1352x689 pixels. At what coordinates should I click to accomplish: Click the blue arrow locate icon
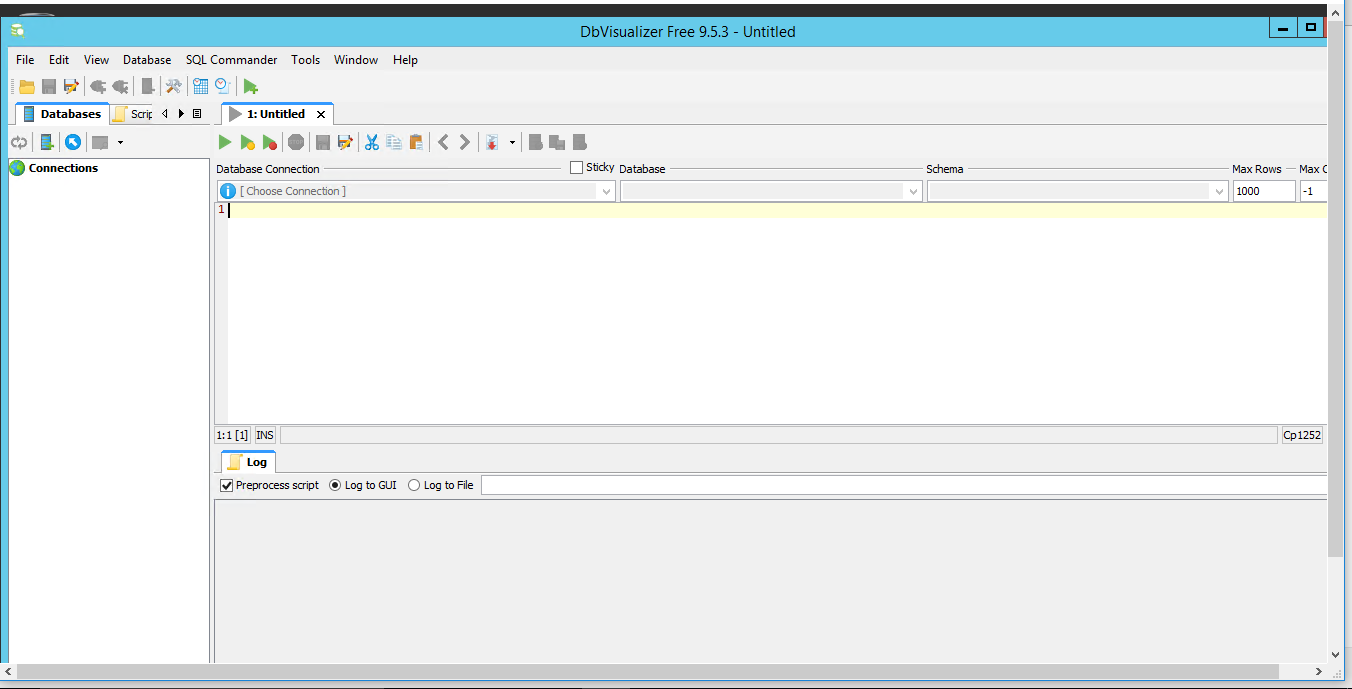click(73, 143)
